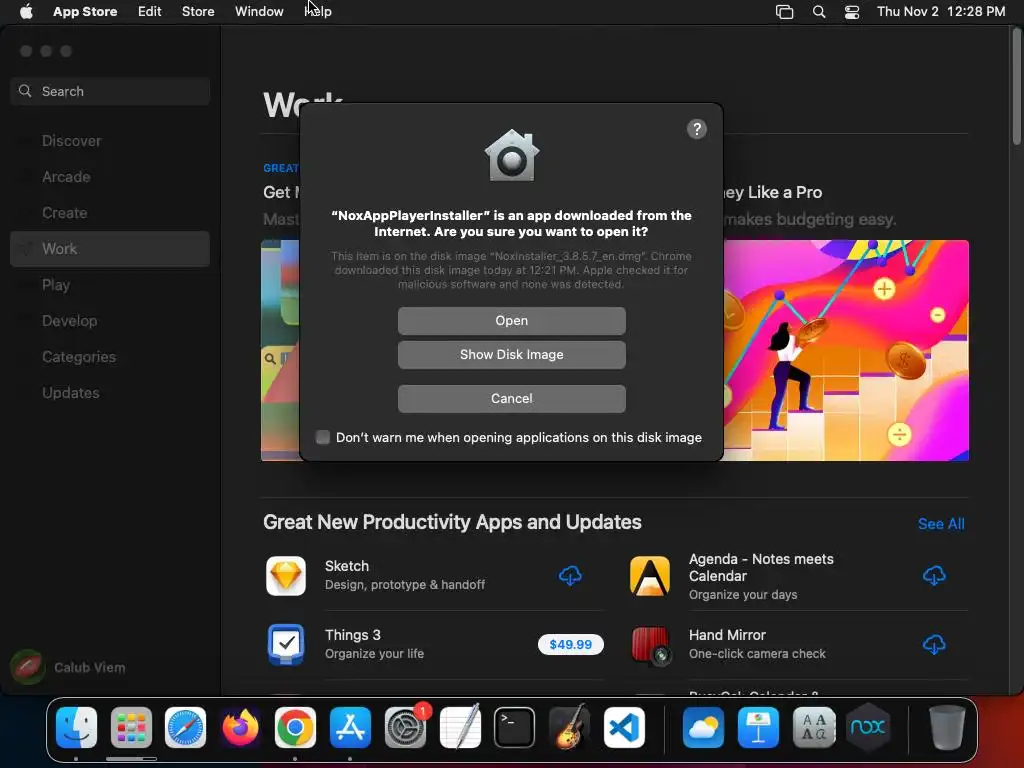Go to Create in sidebar
Viewport: 1024px width, 768px height.
point(65,213)
